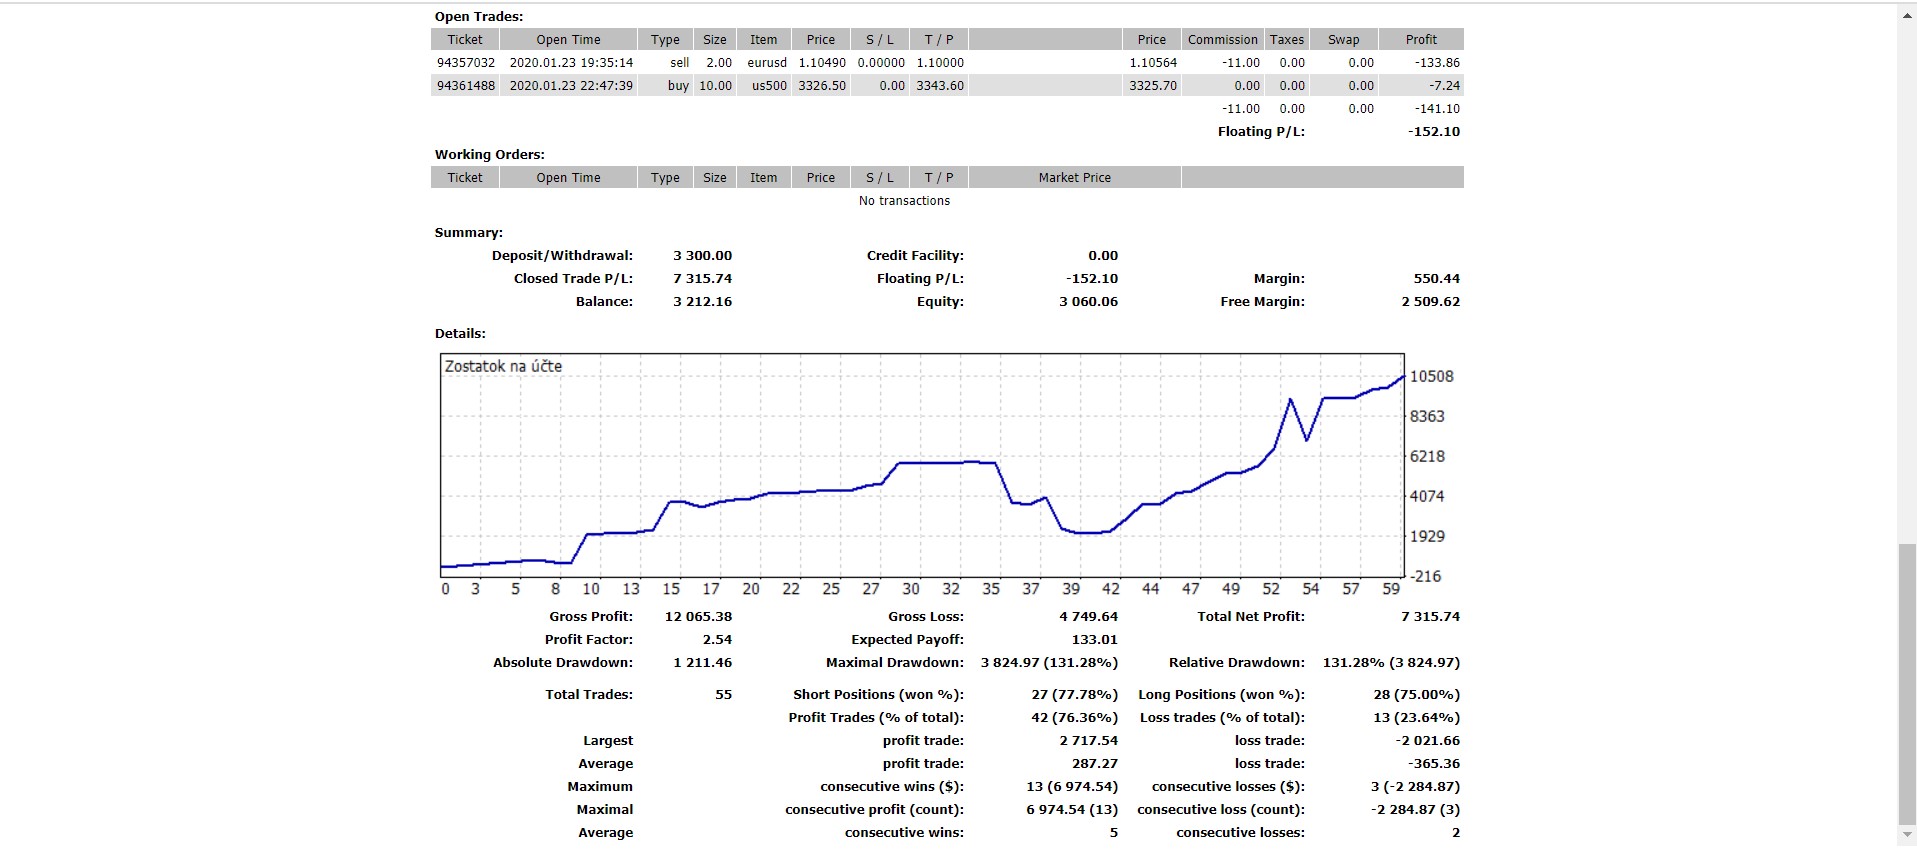The width and height of the screenshot is (1917, 852).
Task: Click the scrollbar up arrow
Action: coord(1907,13)
